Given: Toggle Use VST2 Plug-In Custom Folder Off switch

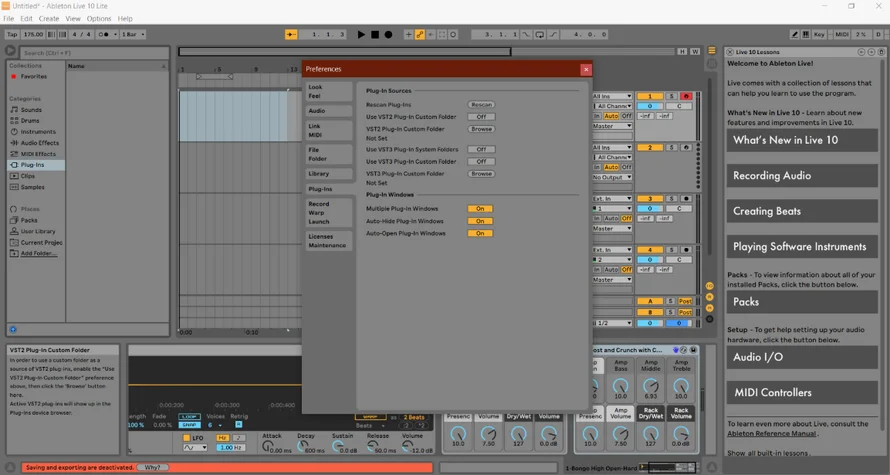Looking at the screenshot, I should click(x=481, y=117).
